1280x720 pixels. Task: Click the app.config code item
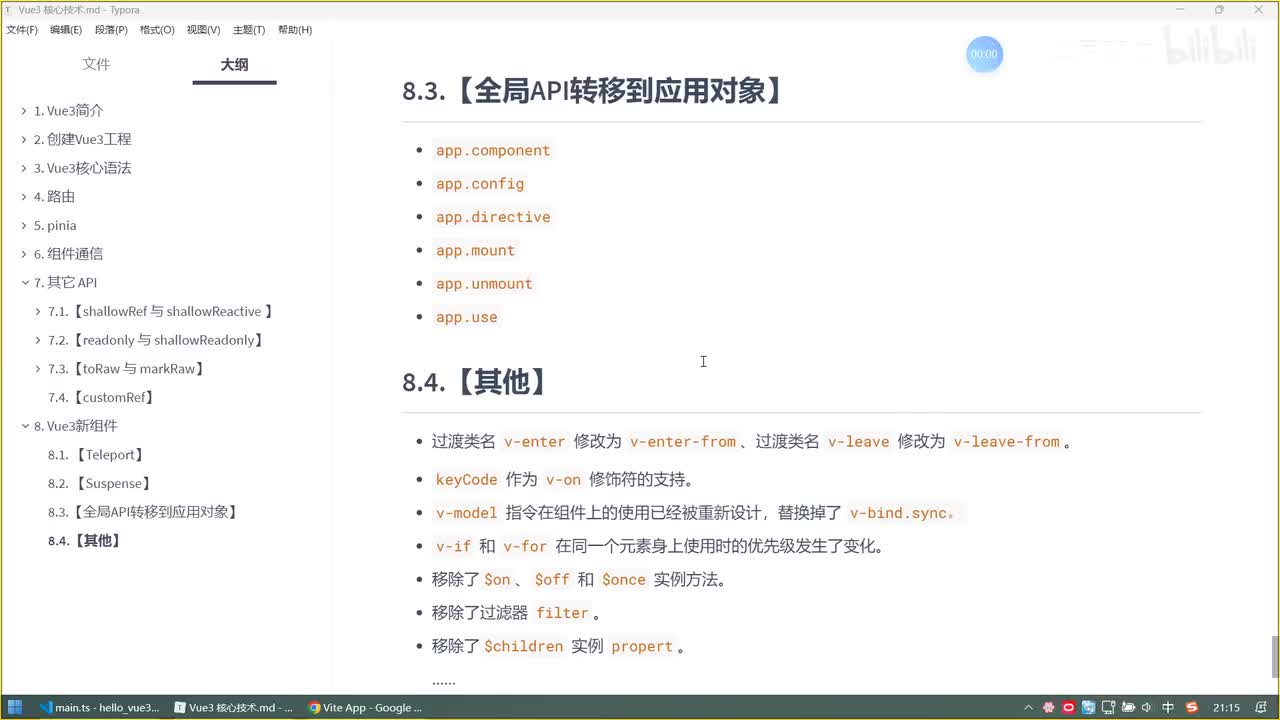(480, 184)
